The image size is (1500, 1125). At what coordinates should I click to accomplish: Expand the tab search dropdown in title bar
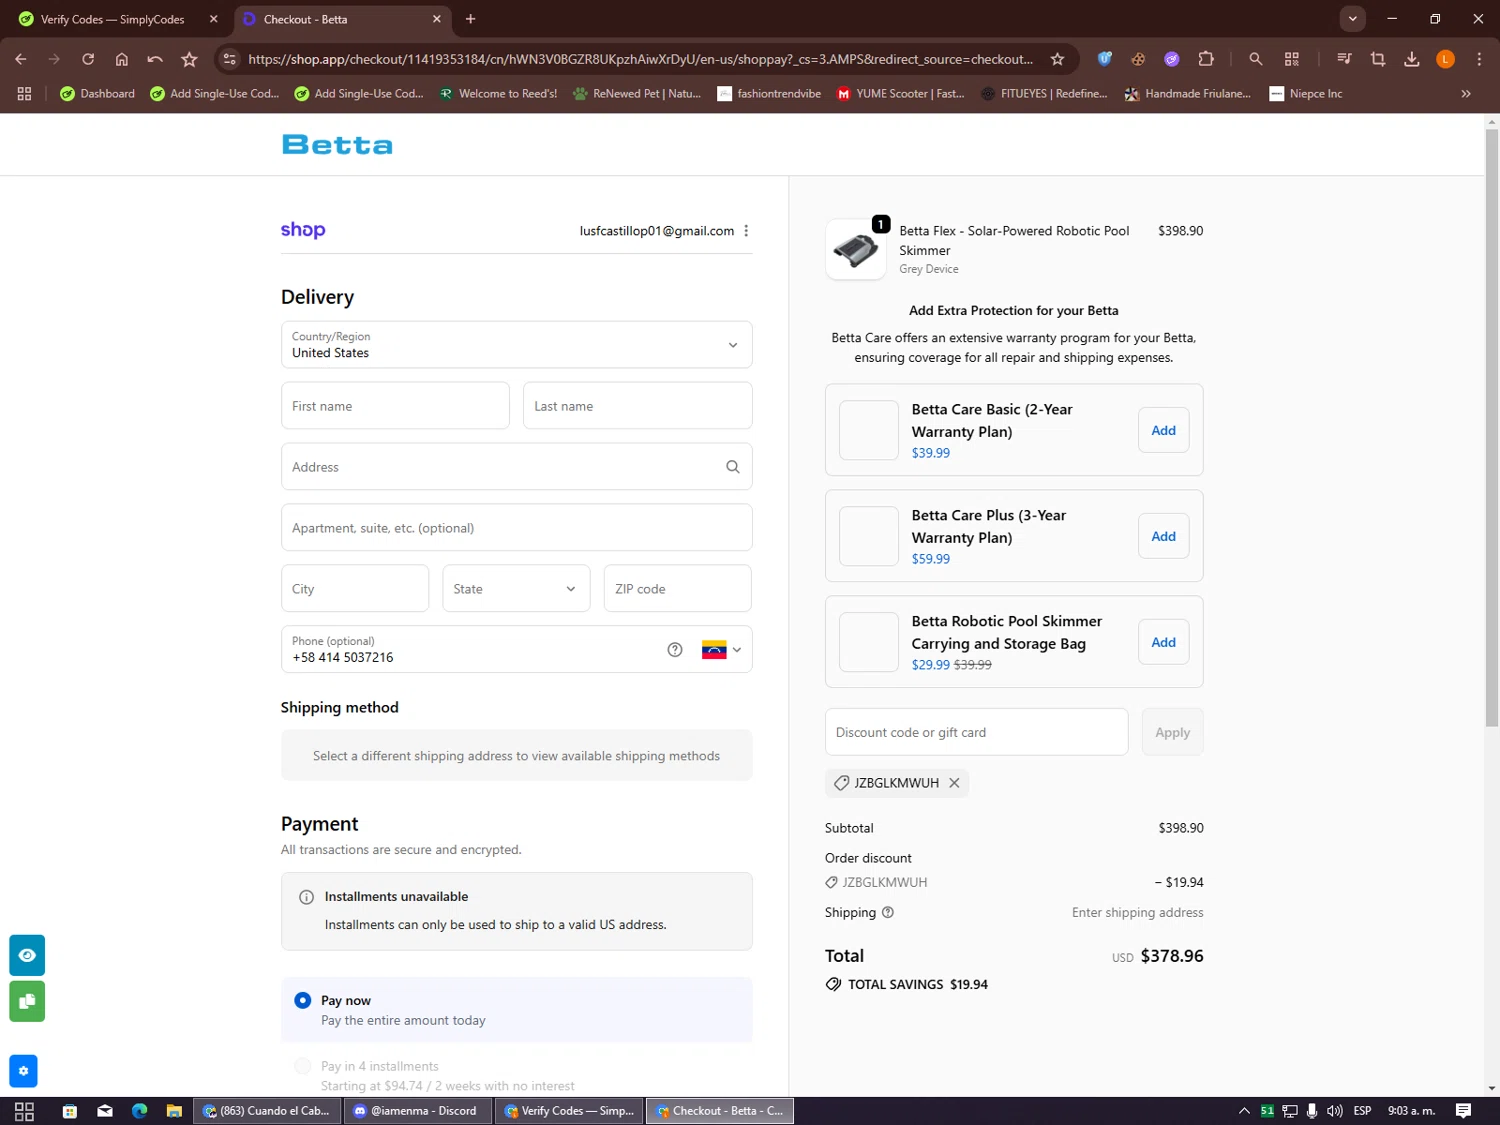[x=1352, y=19]
